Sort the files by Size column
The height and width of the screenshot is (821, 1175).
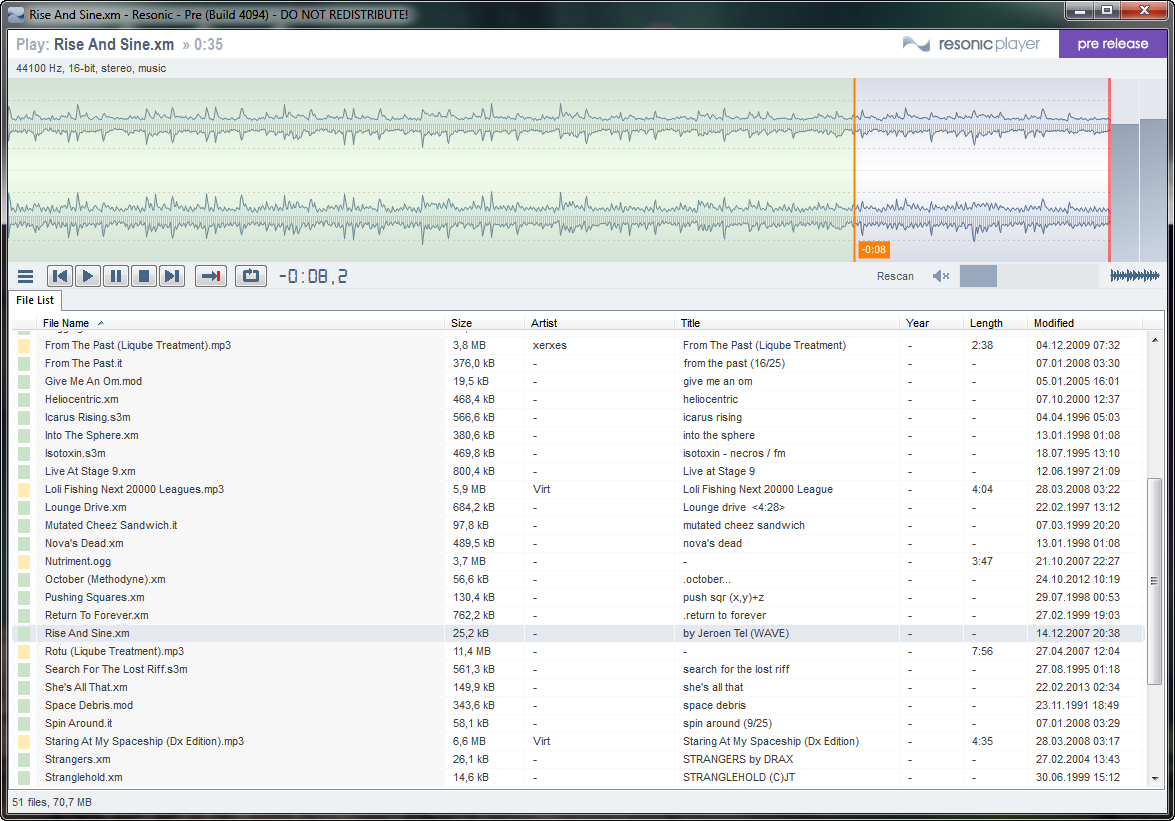click(x=462, y=323)
